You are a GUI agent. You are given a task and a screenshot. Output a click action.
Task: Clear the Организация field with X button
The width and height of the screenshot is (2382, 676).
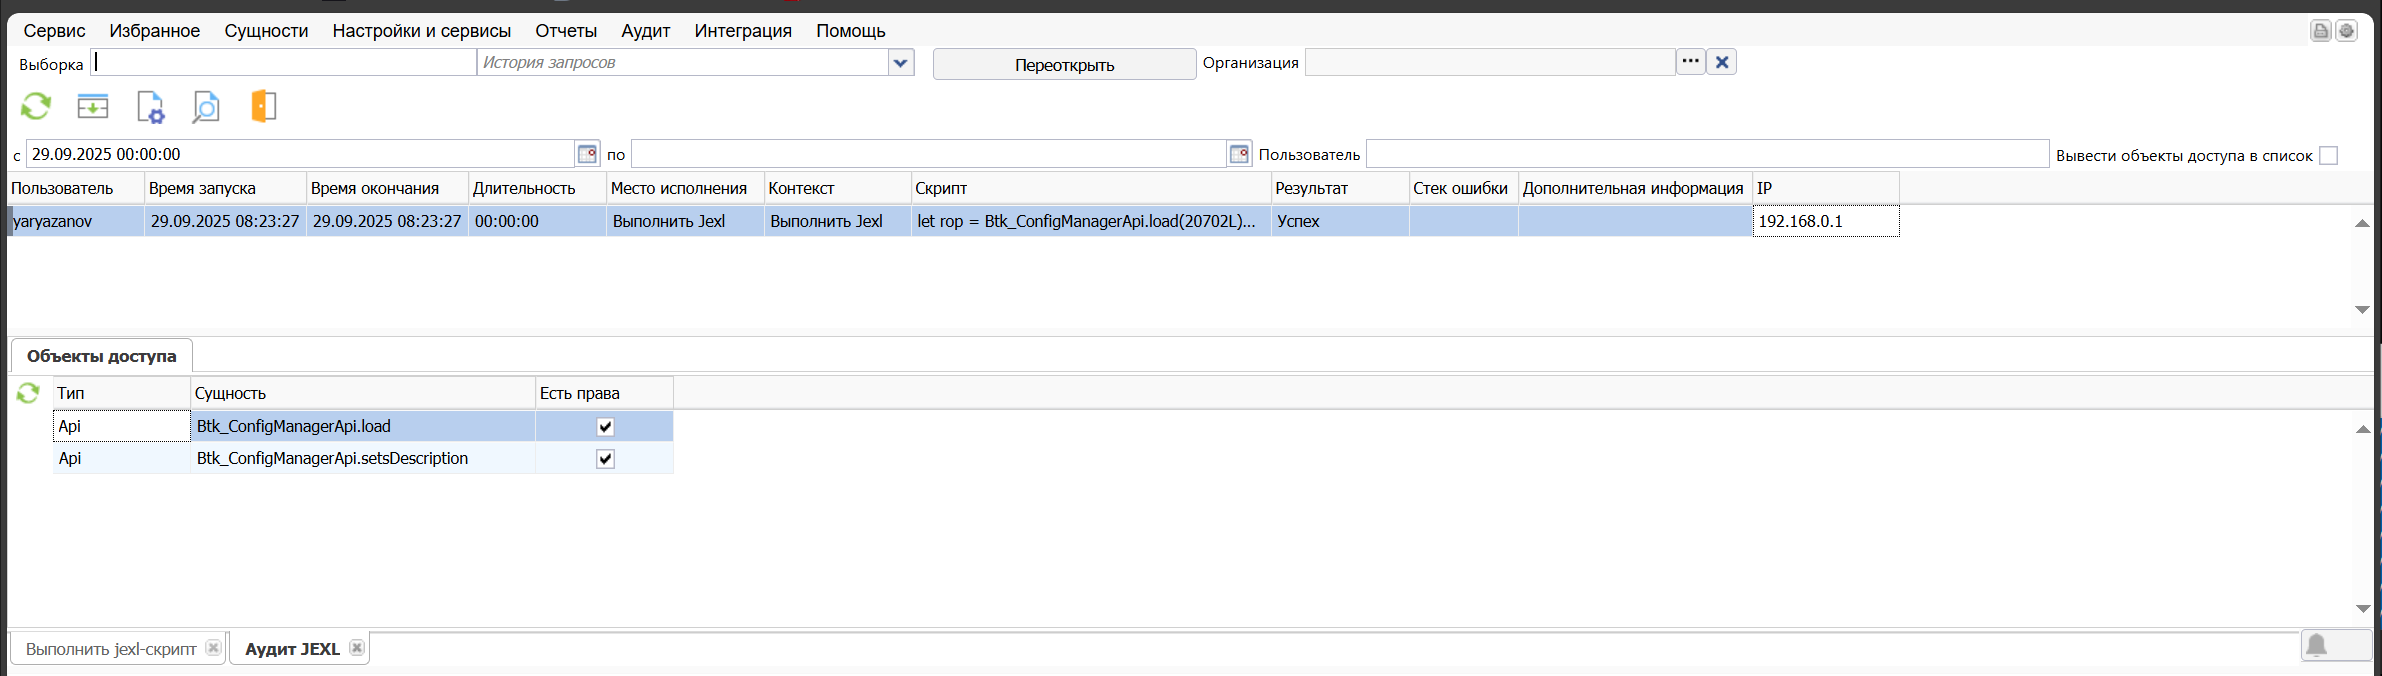click(x=1722, y=62)
